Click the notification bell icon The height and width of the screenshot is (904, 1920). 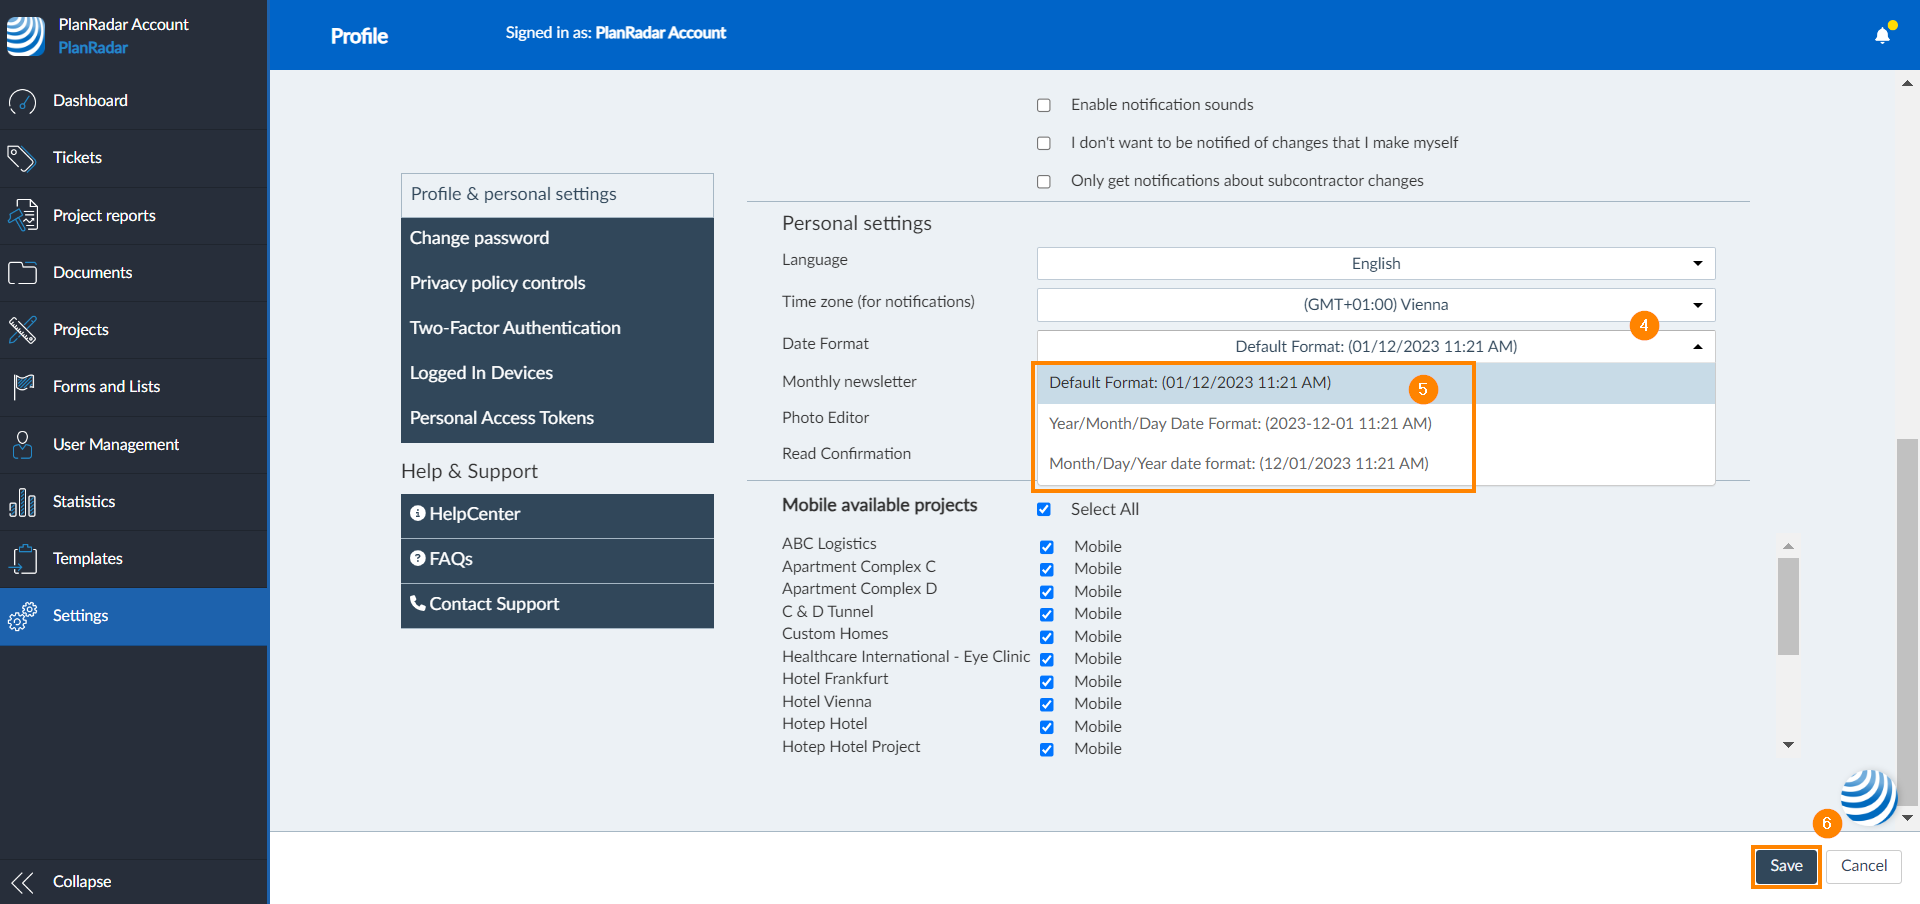click(1882, 36)
